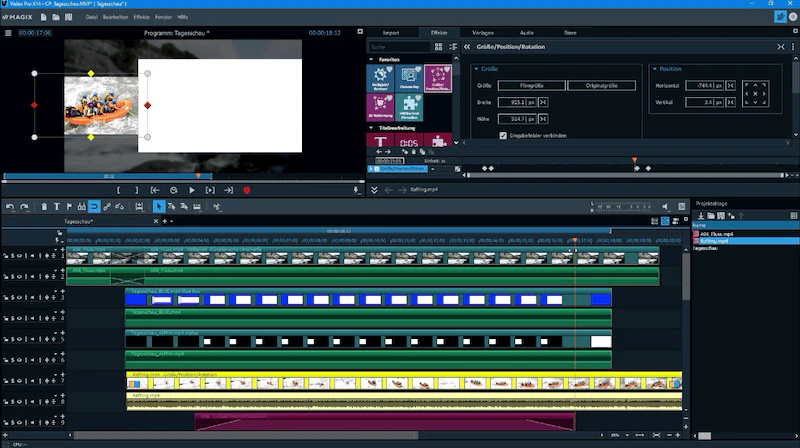The width and height of the screenshot is (800, 448).
Task: Select A04_Fluss.mp4 in Projektablage
Action: point(717,234)
